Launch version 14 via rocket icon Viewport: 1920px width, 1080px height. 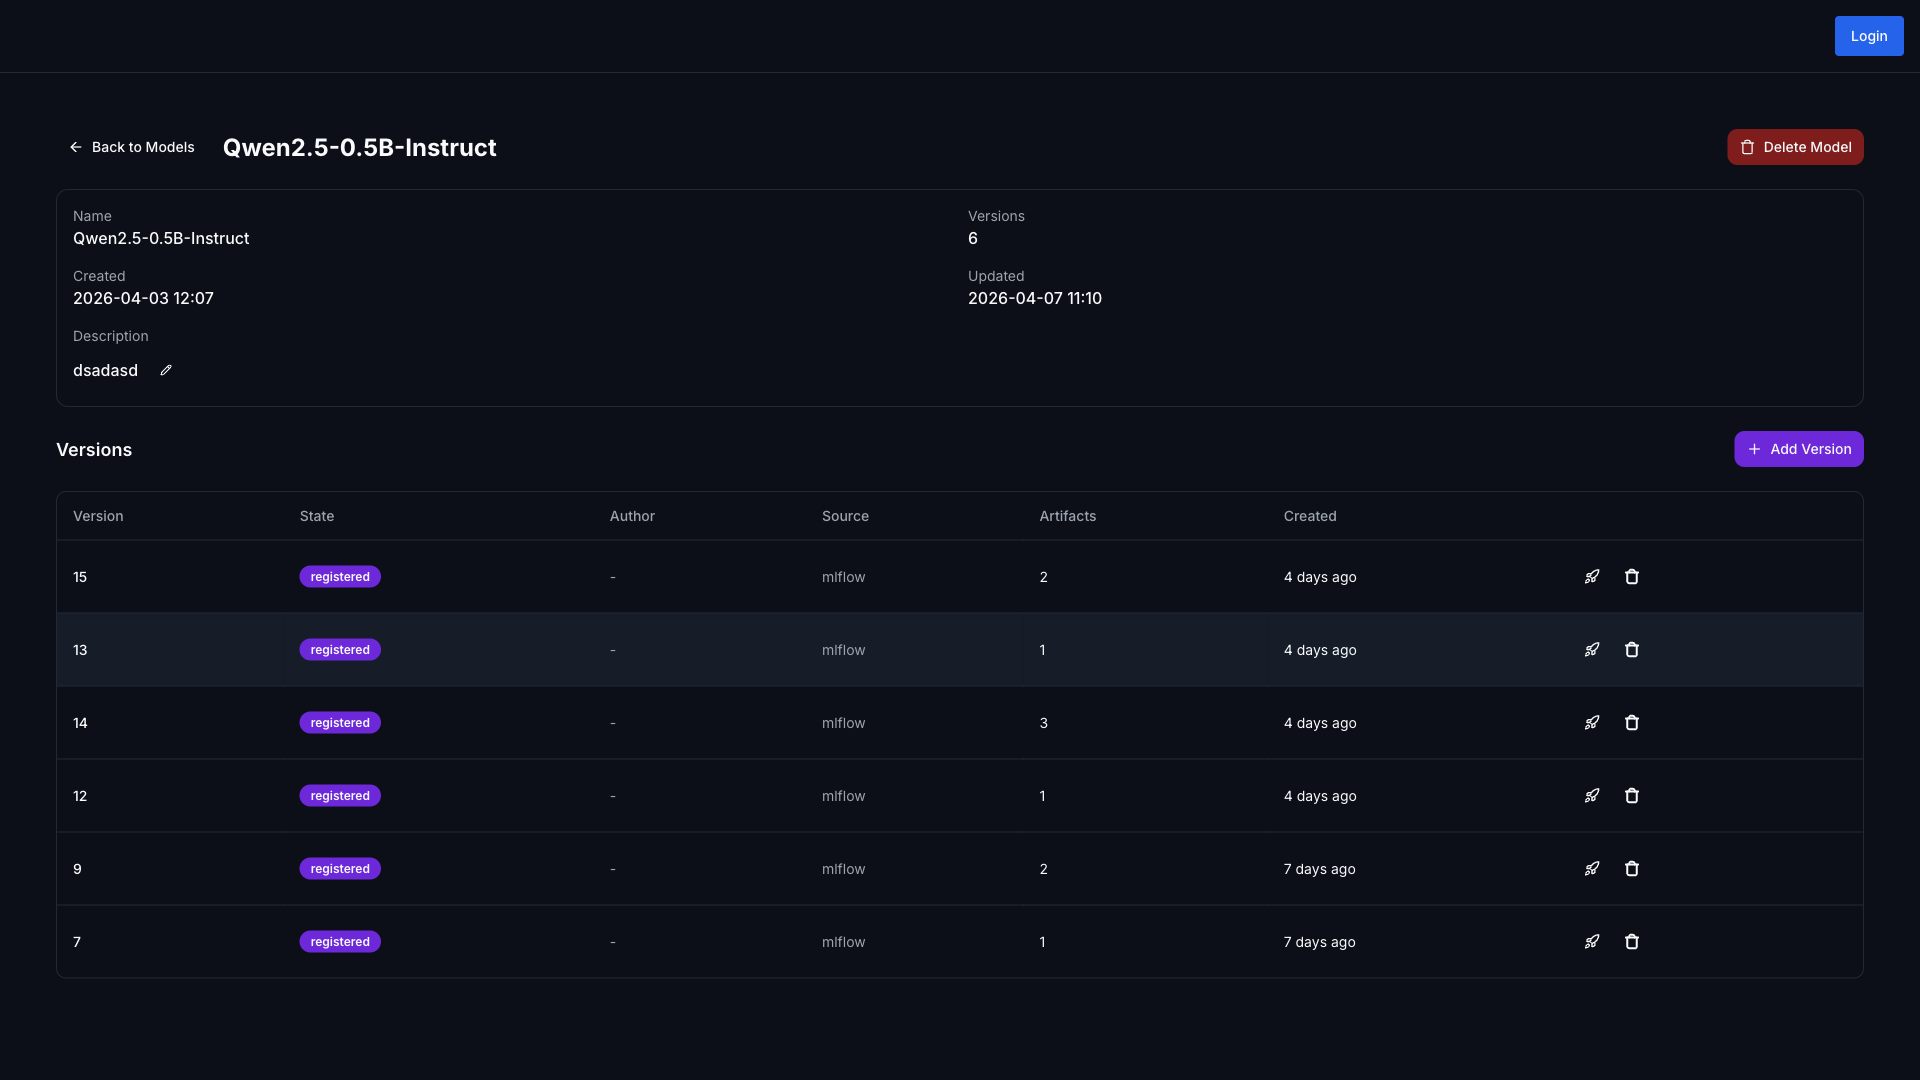click(1591, 723)
